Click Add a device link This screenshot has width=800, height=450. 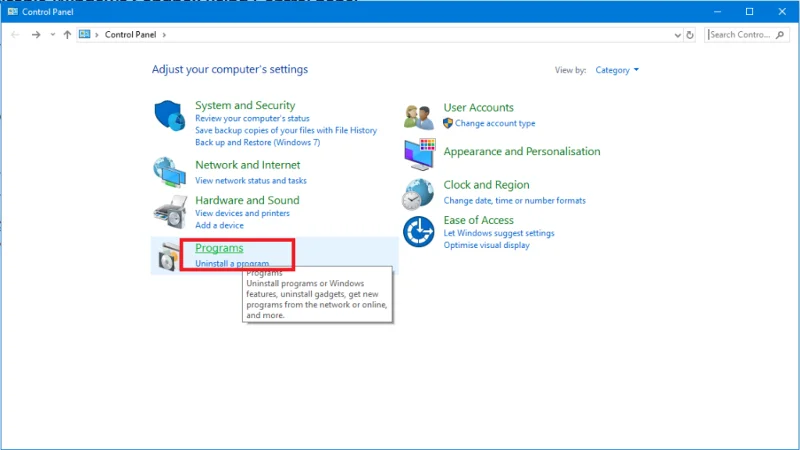(x=219, y=226)
